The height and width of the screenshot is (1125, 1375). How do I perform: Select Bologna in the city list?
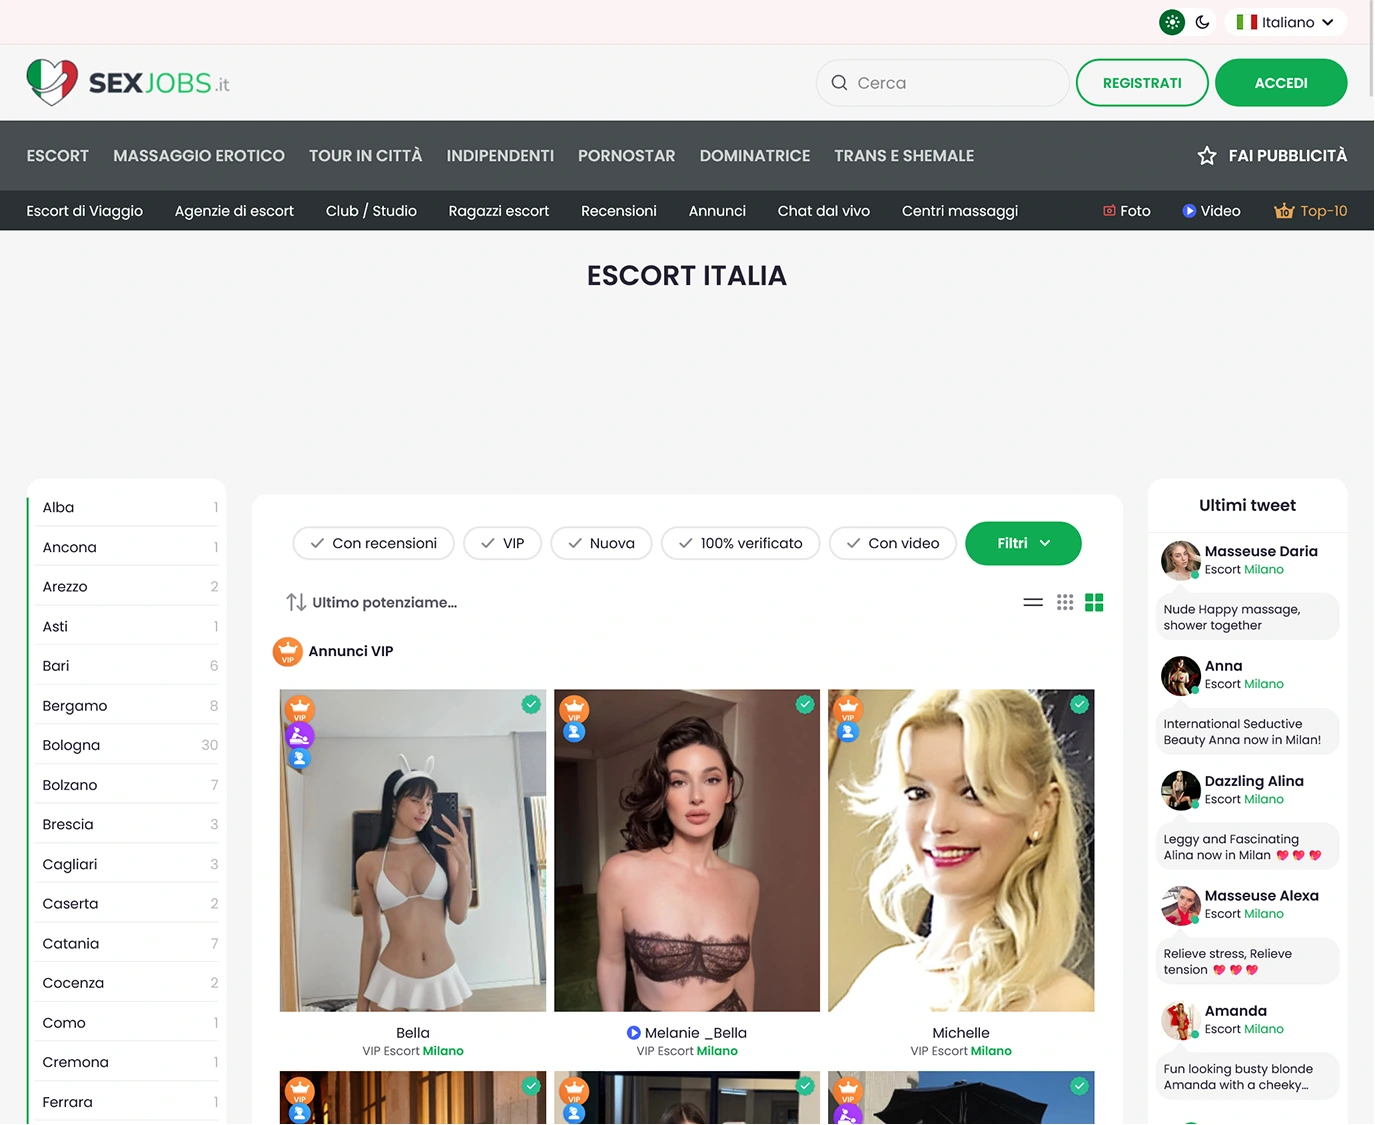[x=130, y=745]
